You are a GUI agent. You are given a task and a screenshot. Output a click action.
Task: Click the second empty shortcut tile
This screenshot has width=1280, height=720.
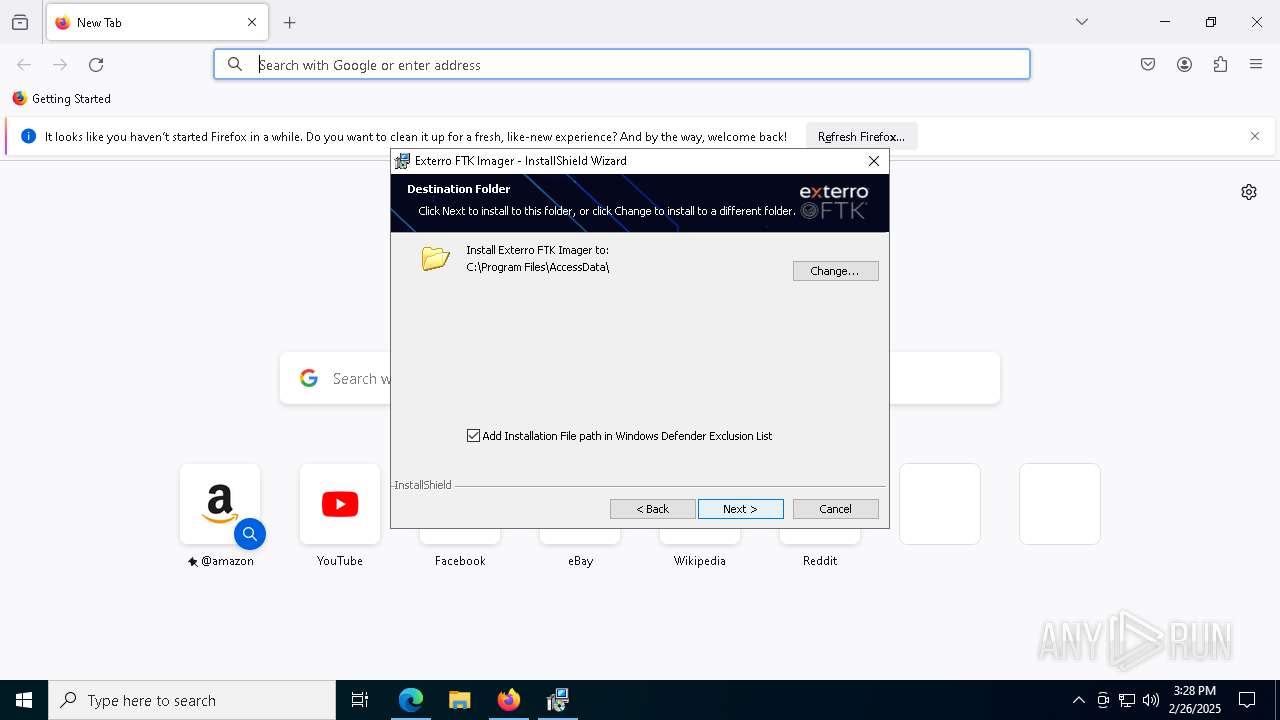pyautogui.click(x=1060, y=504)
